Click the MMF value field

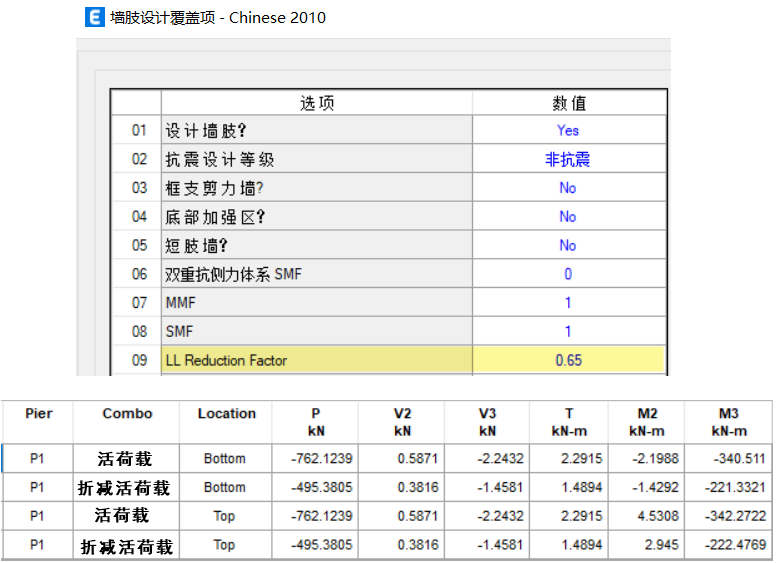(568, 303)
